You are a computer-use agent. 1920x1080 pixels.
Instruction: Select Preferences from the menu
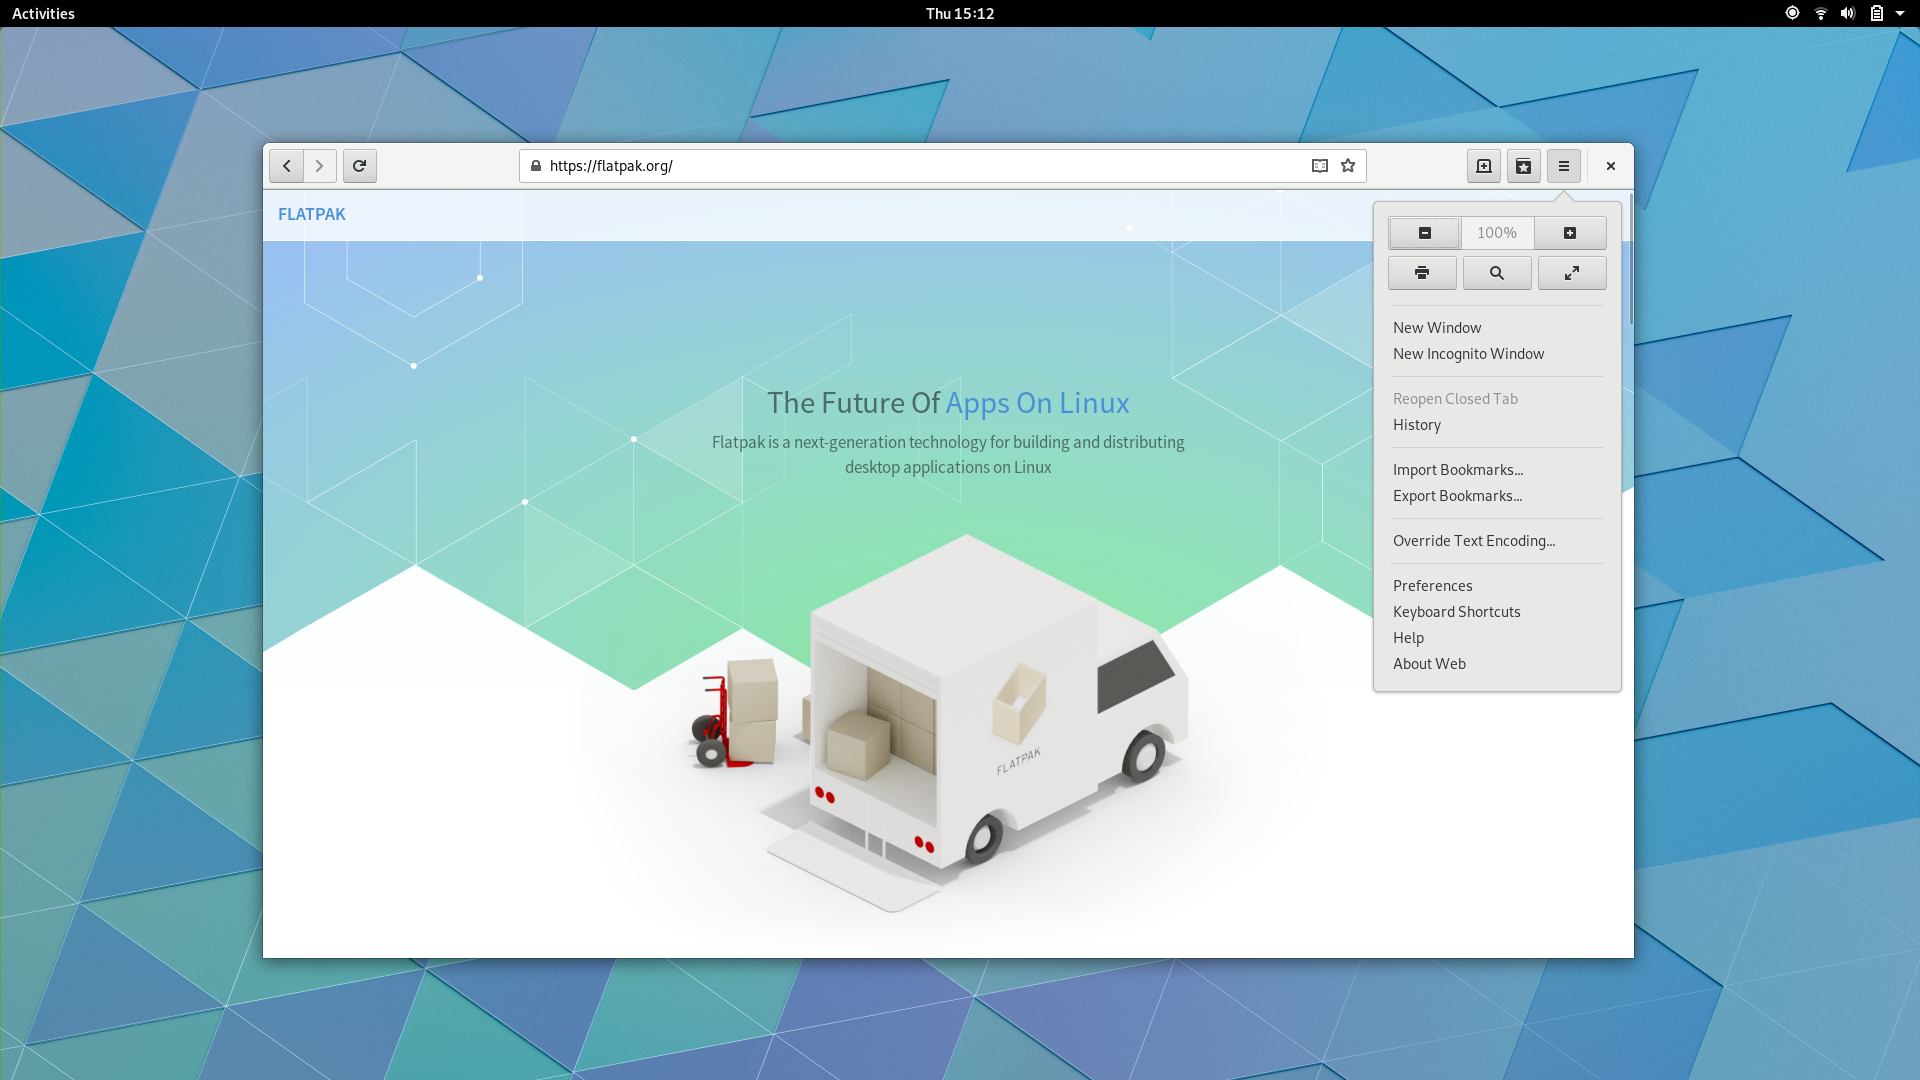click(1432, 585)
